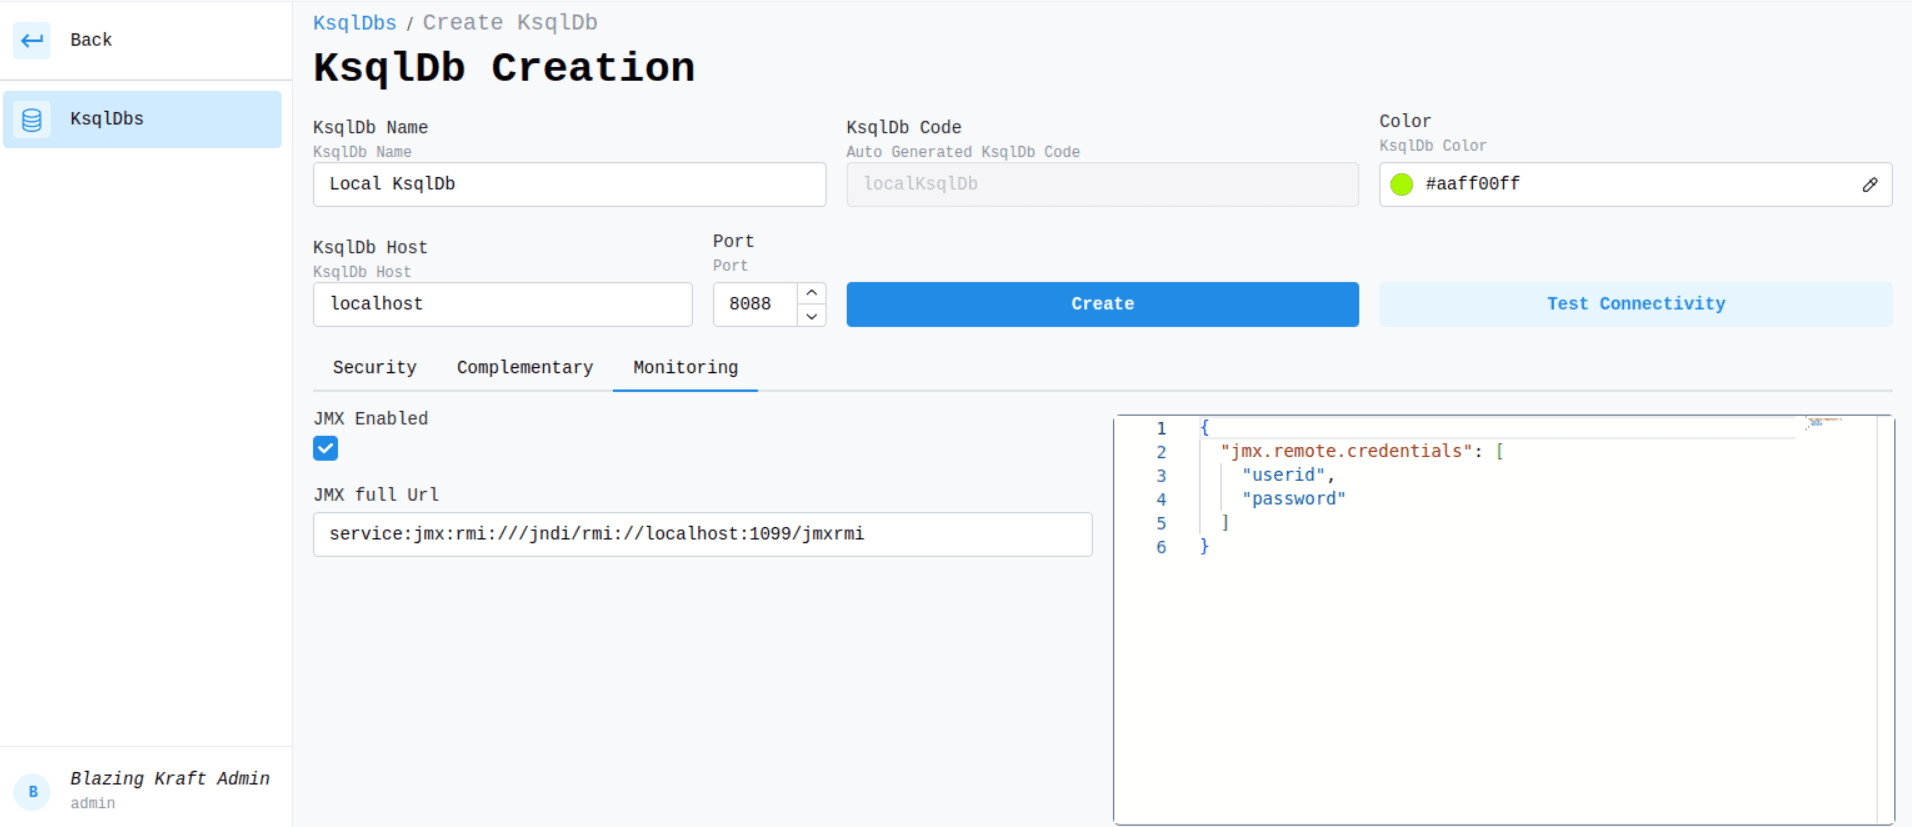Open the color picker pencil icon

click(x=1869, y=184)
